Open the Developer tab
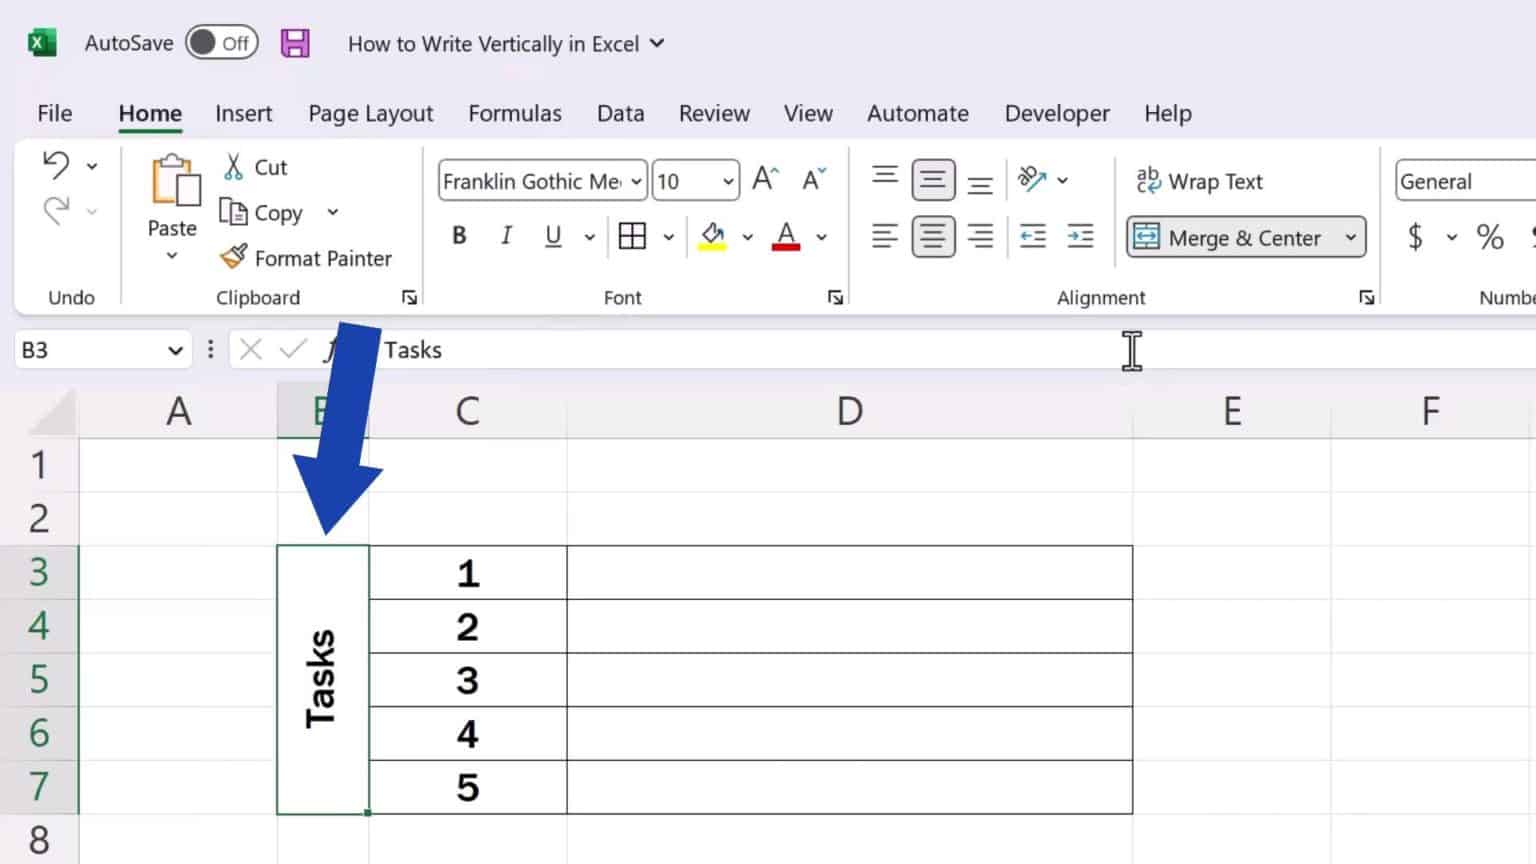Screen dimensions: 1536x864 click(x=1056, y=113)
